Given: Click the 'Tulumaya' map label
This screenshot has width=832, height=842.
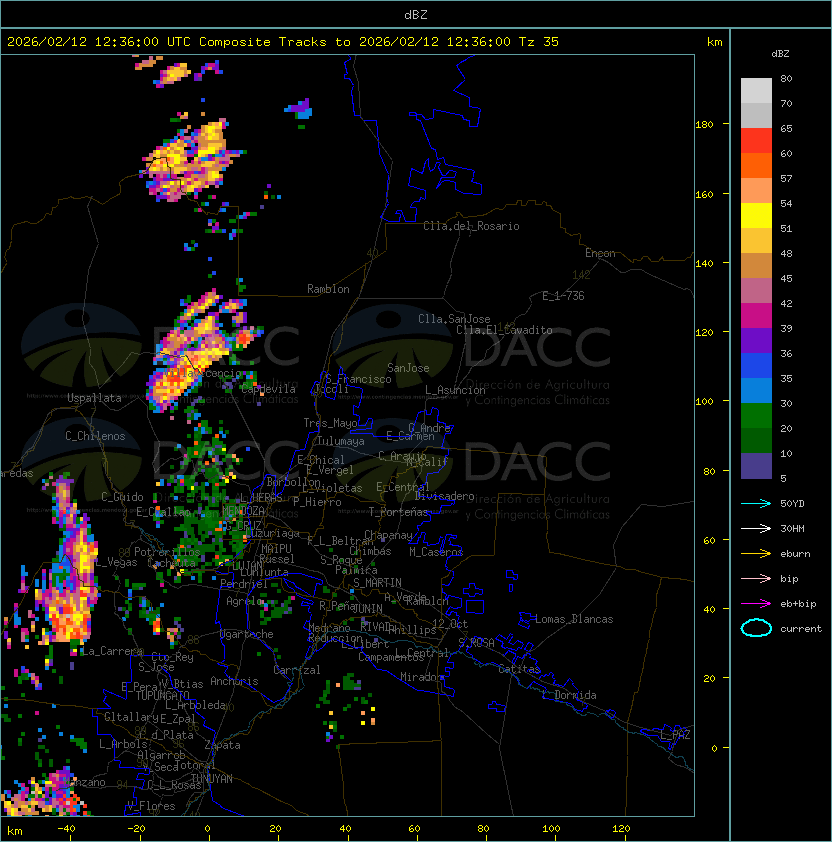Looking at the screenshot, I should point(341,441).
